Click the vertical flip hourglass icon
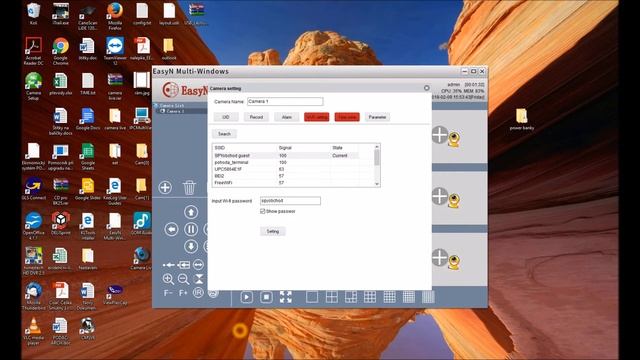This screenshot has height=360, width=640. point(199,279)
